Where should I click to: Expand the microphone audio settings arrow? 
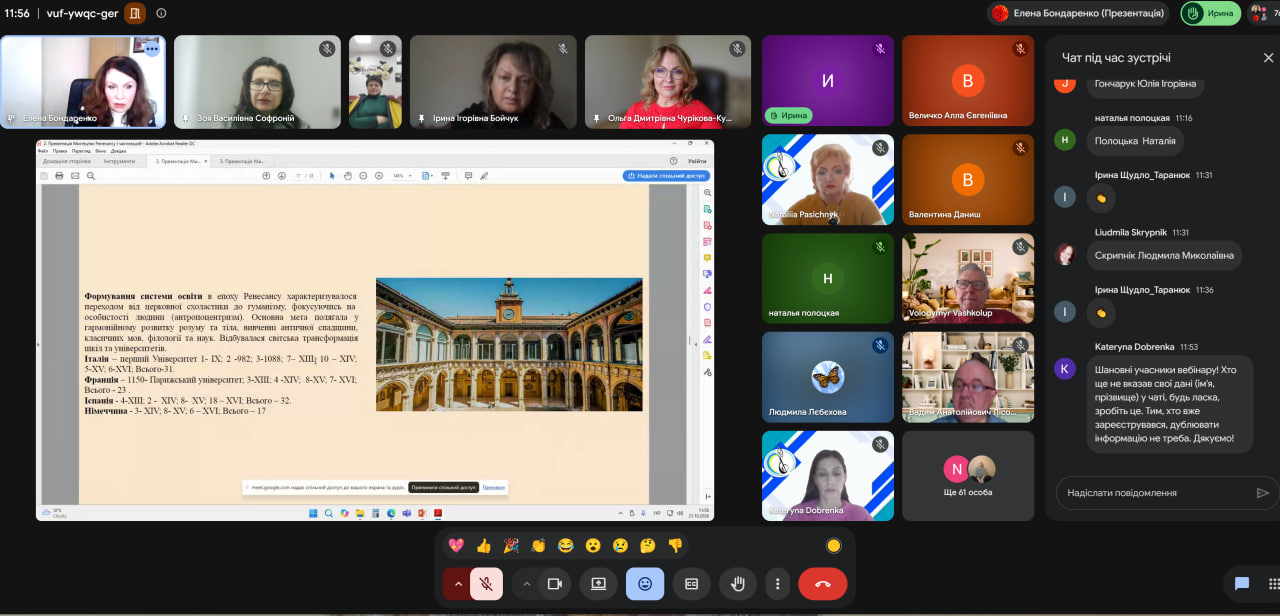[x=457, y=584]
